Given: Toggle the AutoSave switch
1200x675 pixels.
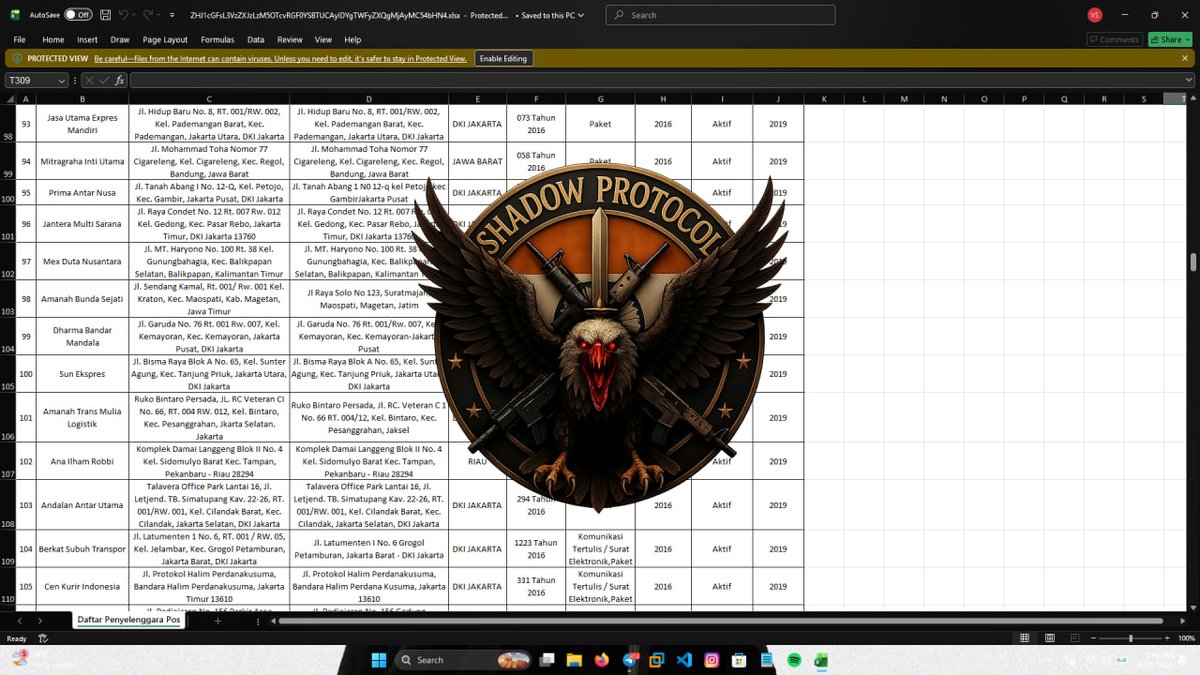Looking at the screenshot, I should pos(78,15).
